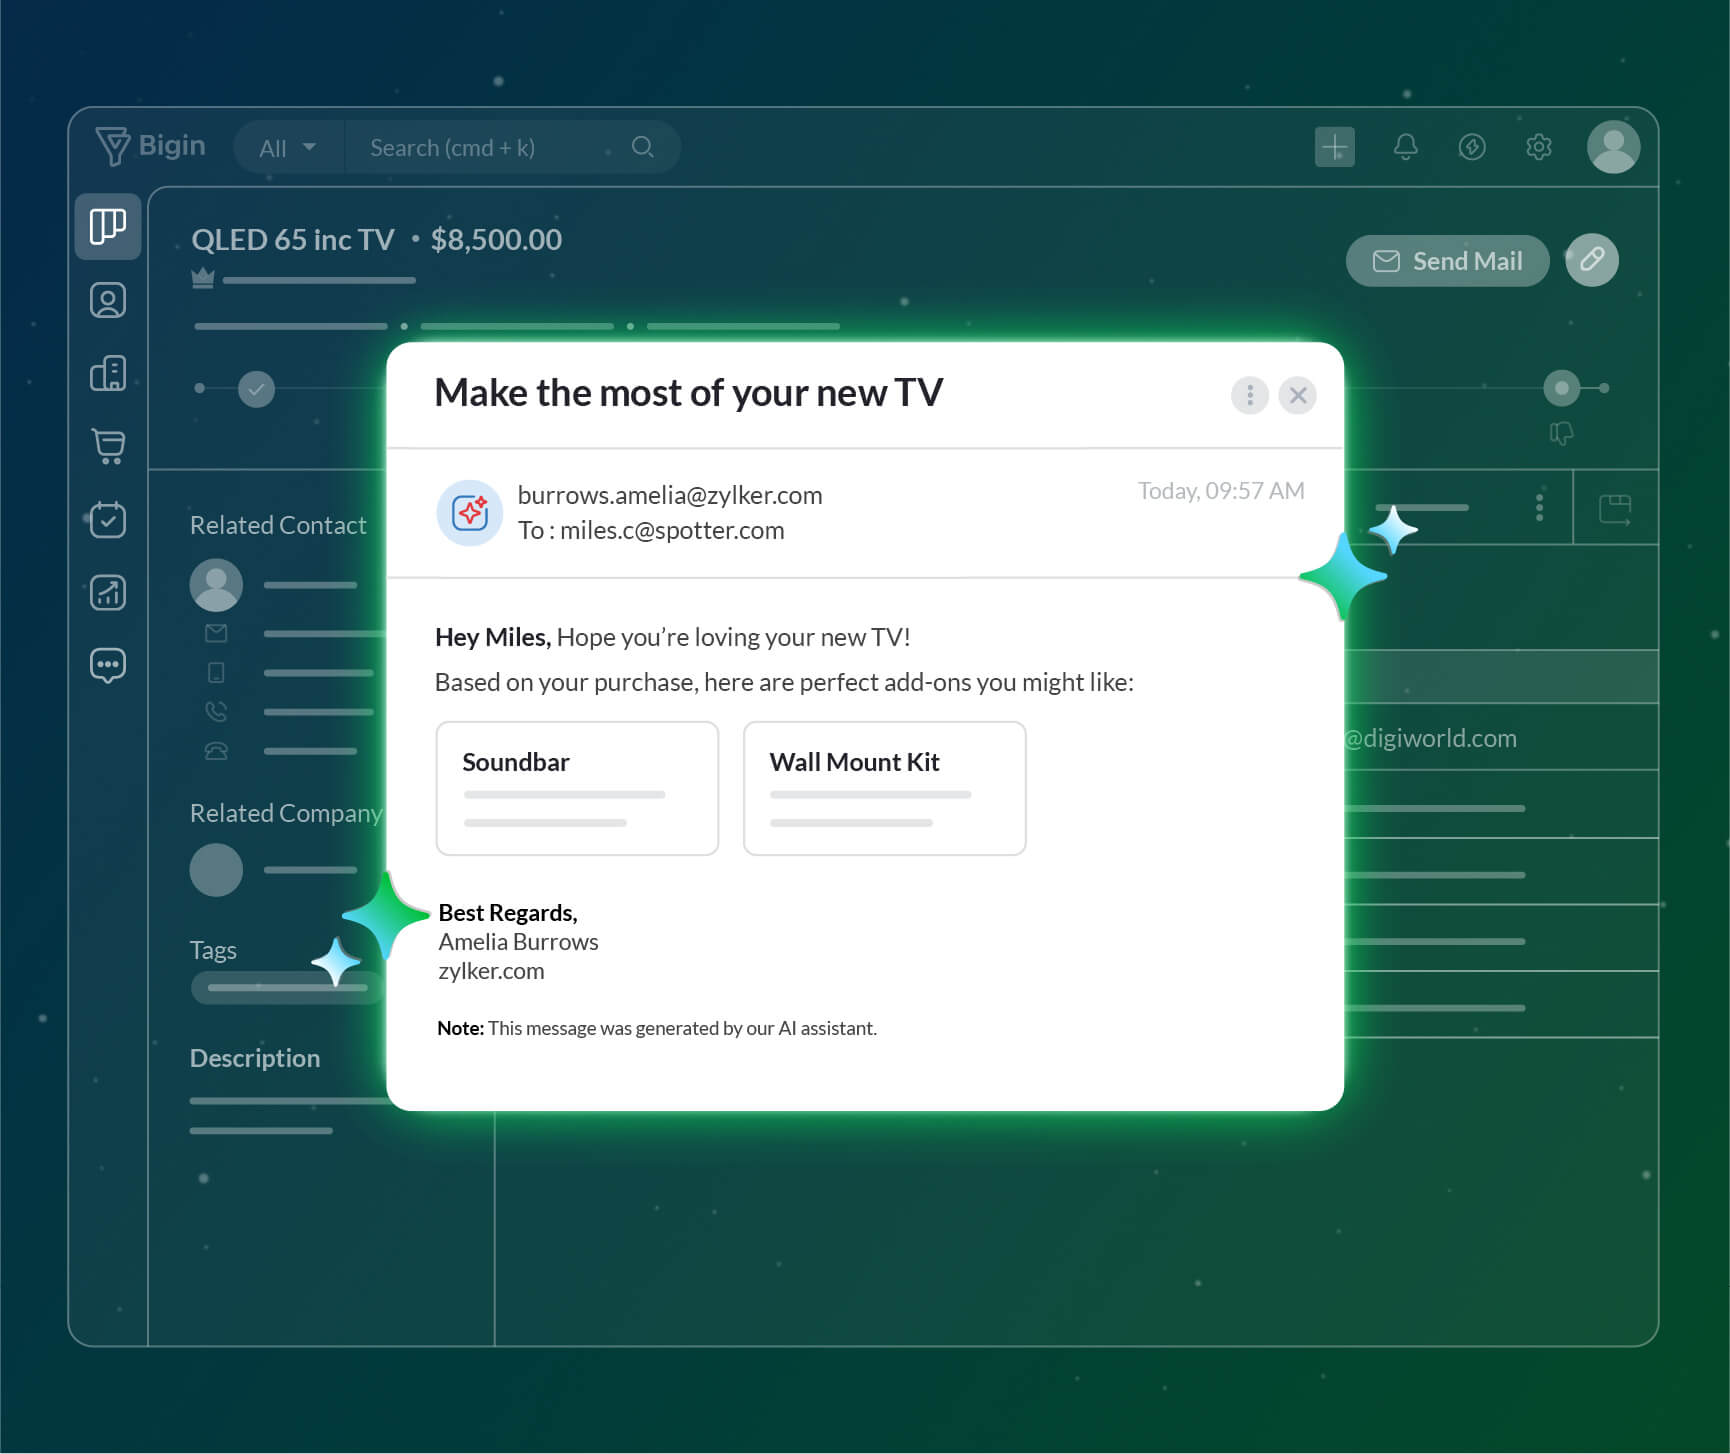
Task: Click the deal amount $8,500.00
Action: click(x=496, y=240)
